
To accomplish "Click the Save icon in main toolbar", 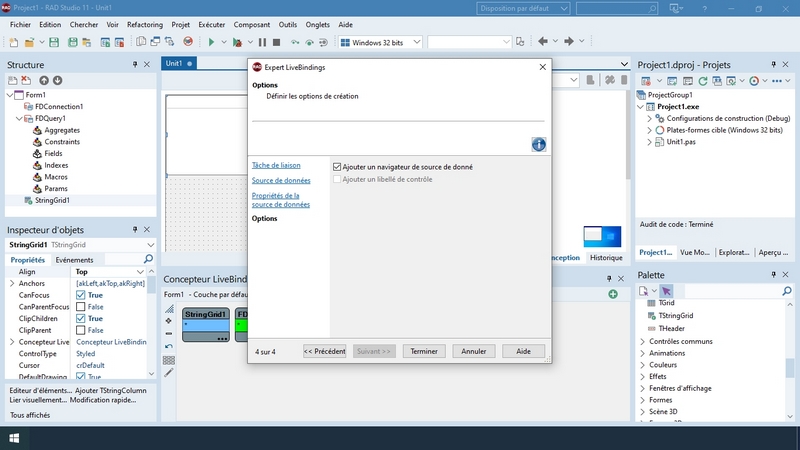I will (54, 42).
